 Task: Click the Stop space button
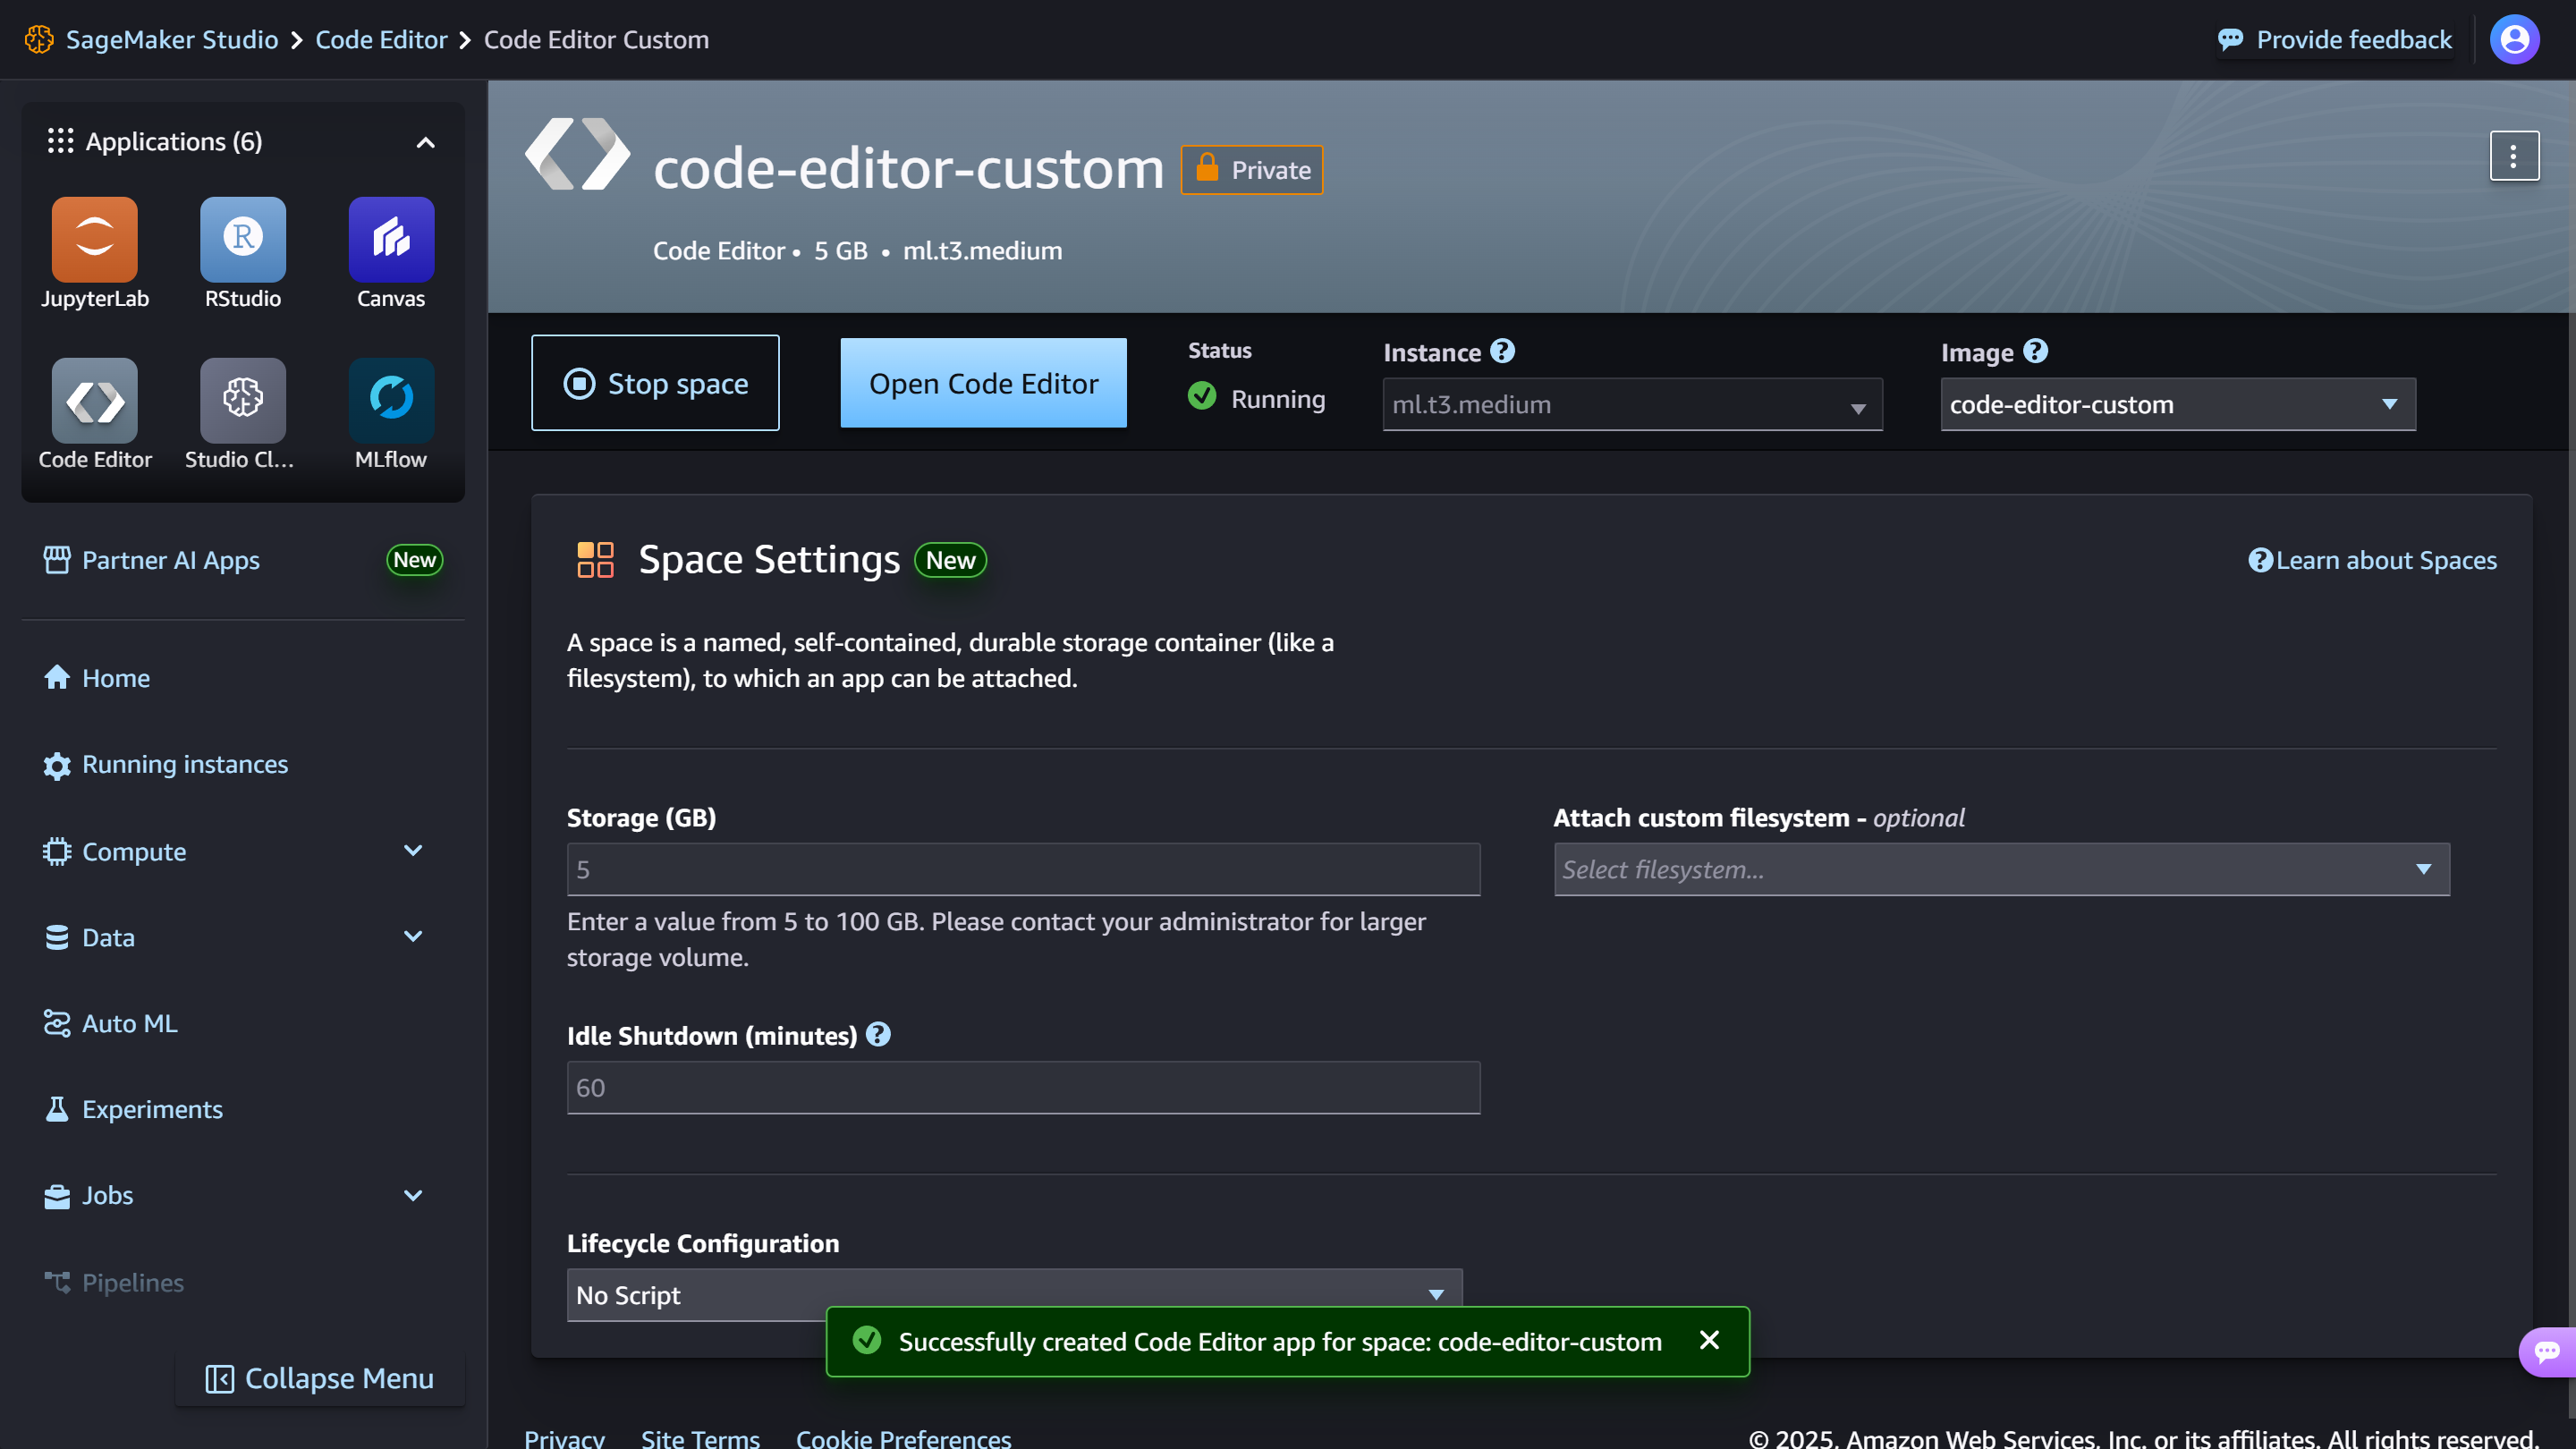coord(655,384)
